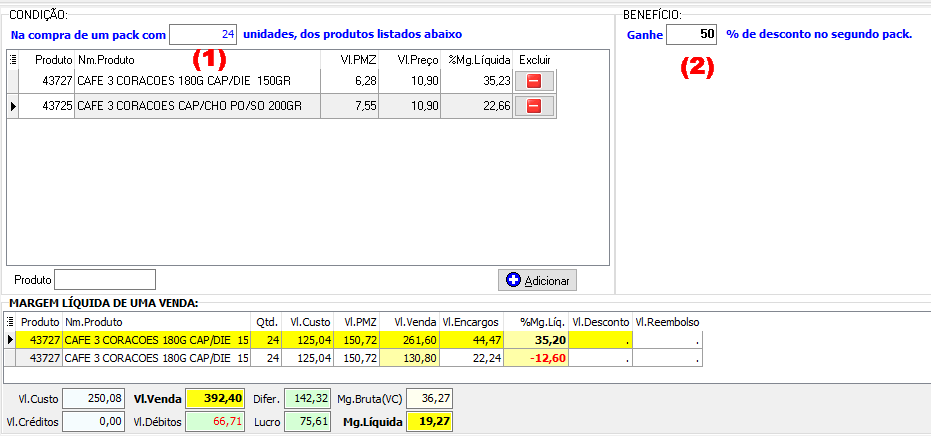Click the Qtd. column header
This screenshot has height=436, width=931.
[266, 322]
